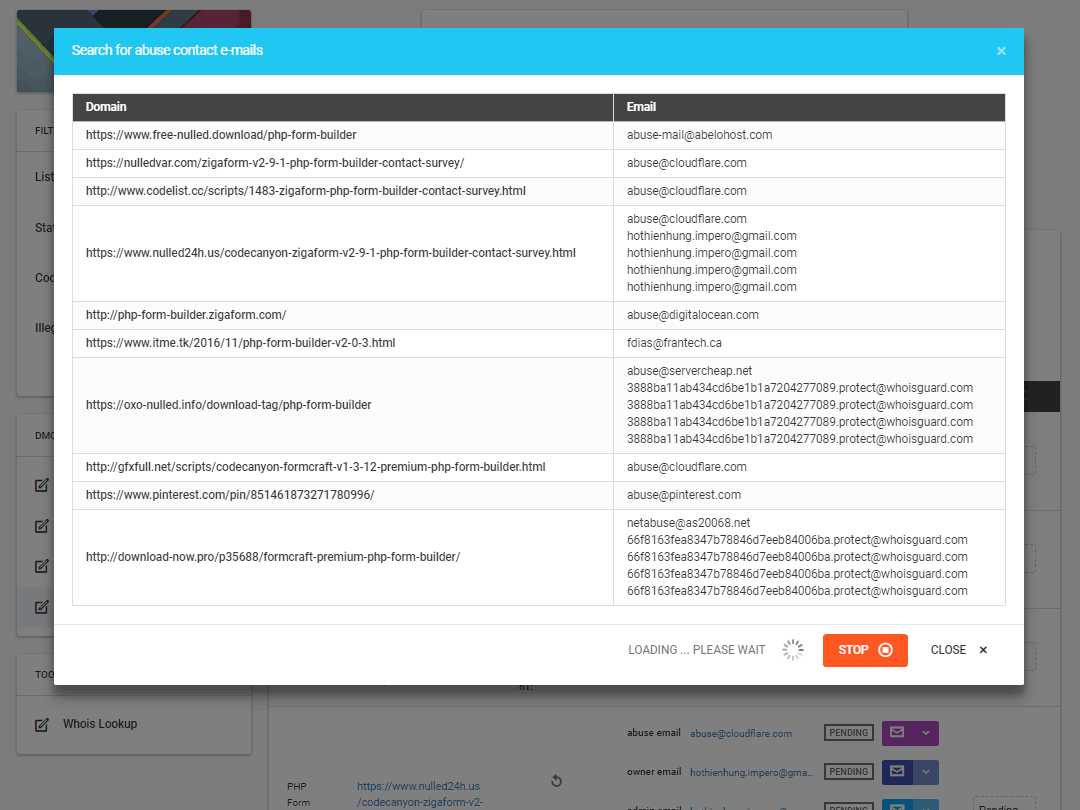This screenshot has height=810, width=1080.
Task: Select the abuse@pinterest.com email
Action: (684, 495)
